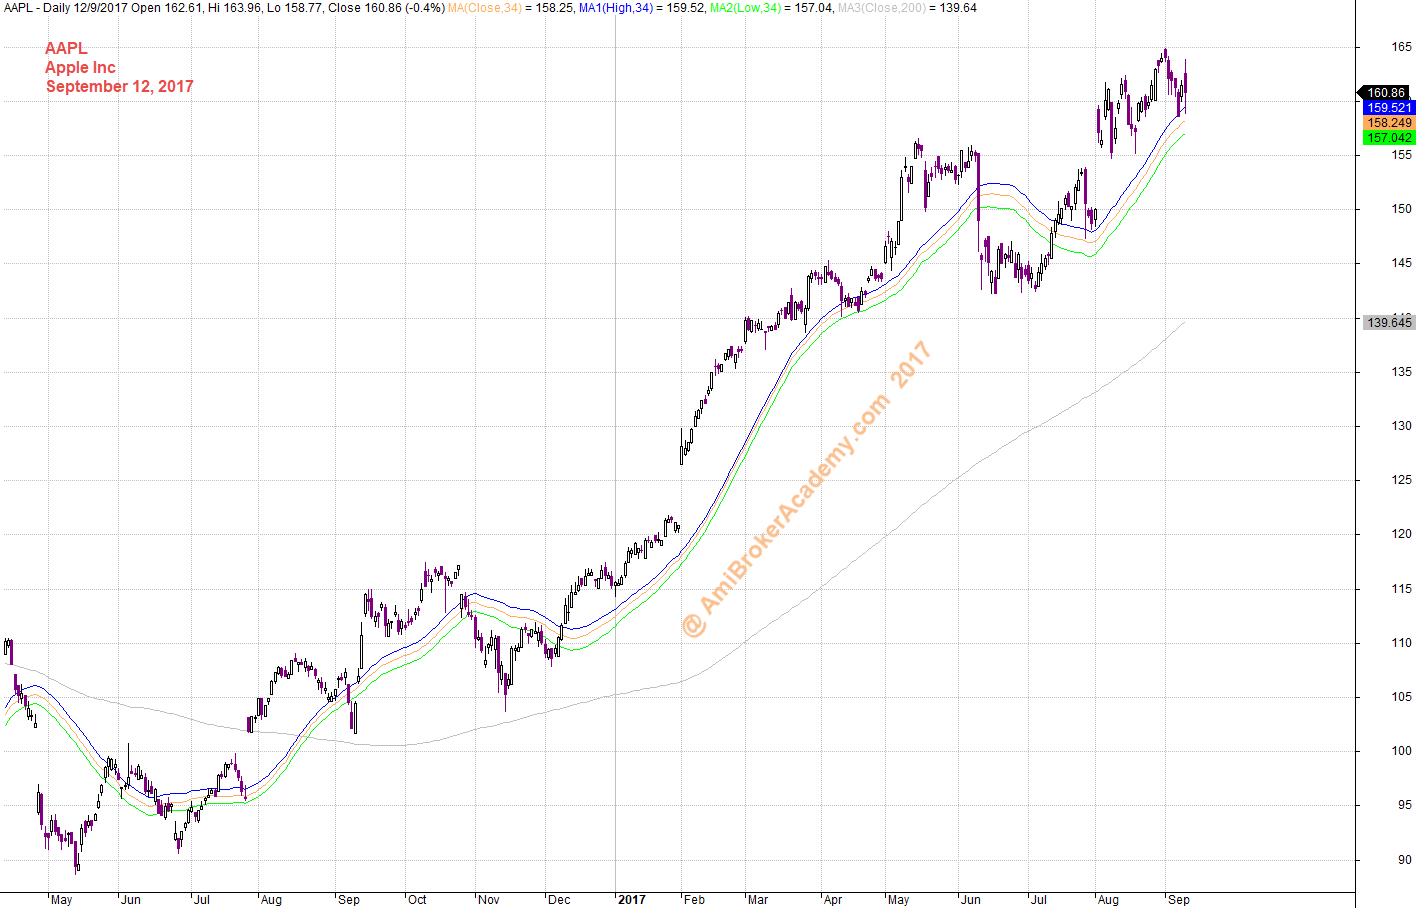The image size is (1416, 908).
Task: Click the 165 price axis label
Action: [1401, 47]
